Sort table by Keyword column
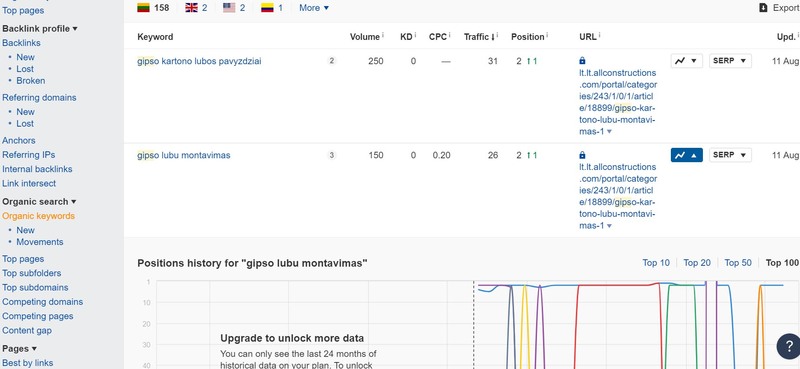800x369 pixels. click(x=155, y=37)
